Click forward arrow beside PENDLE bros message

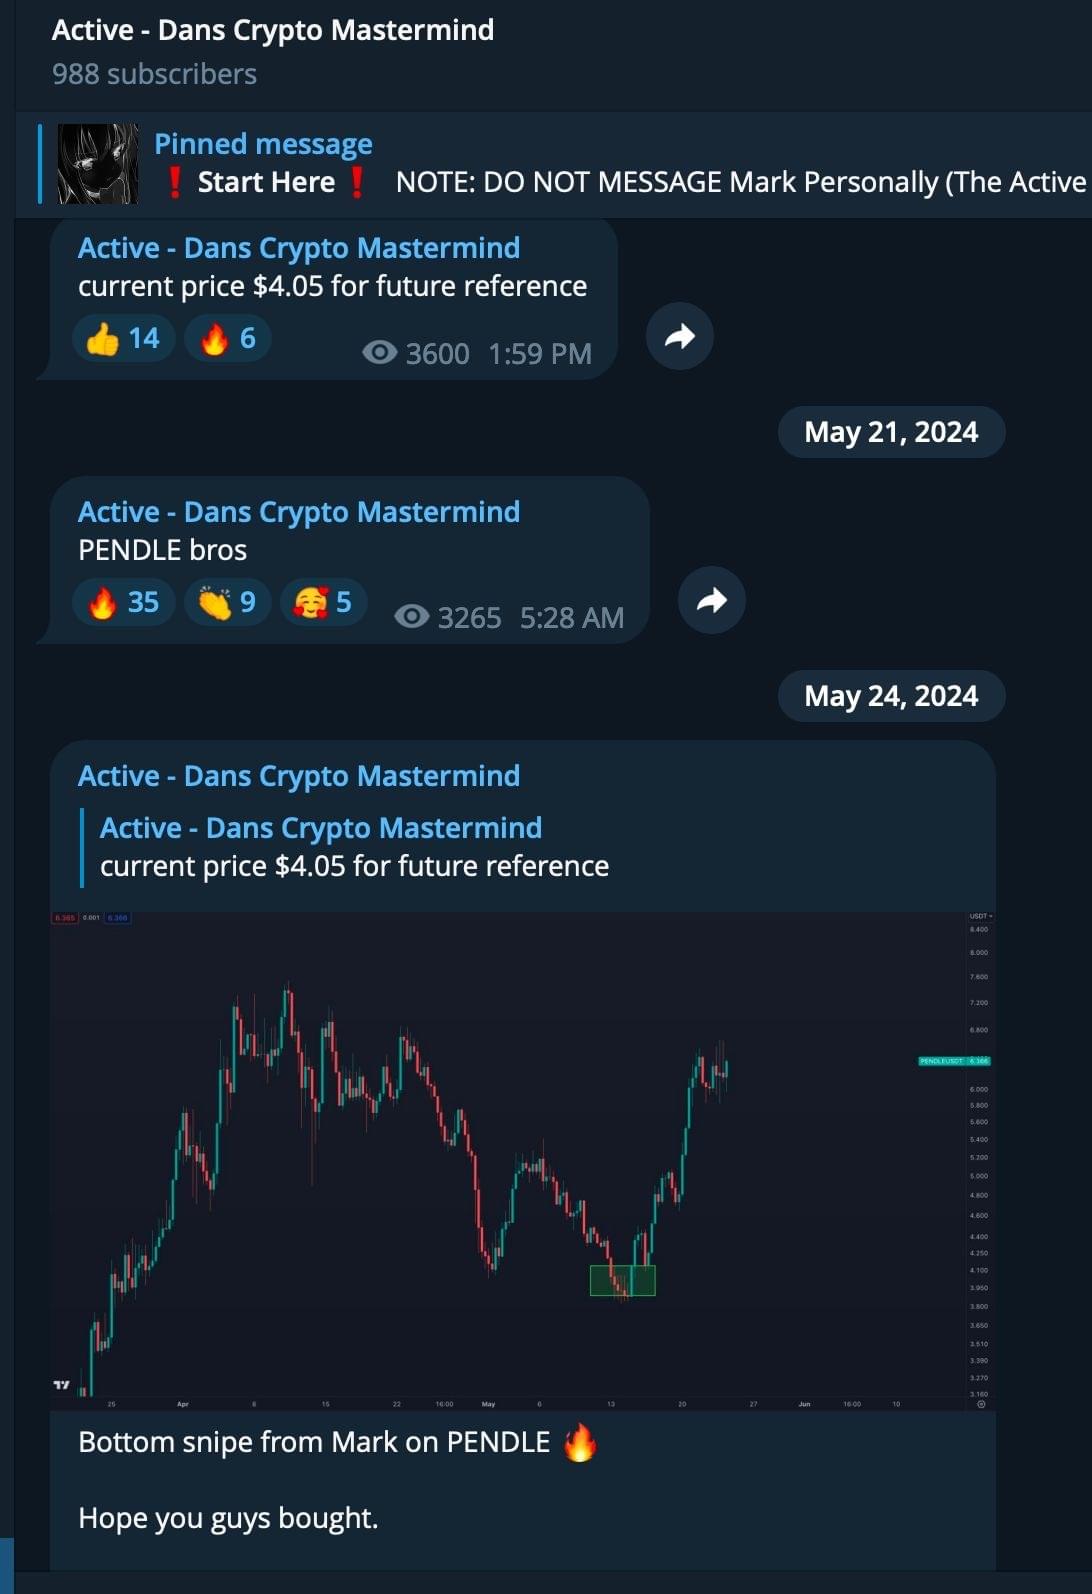coord(711,600)
